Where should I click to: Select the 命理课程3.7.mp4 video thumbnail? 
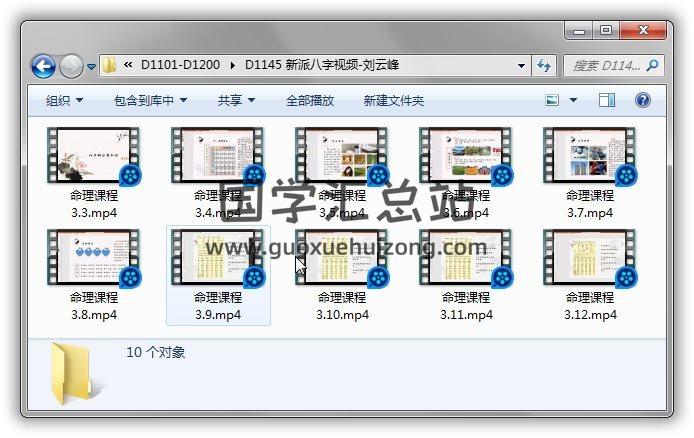[589, 155]
